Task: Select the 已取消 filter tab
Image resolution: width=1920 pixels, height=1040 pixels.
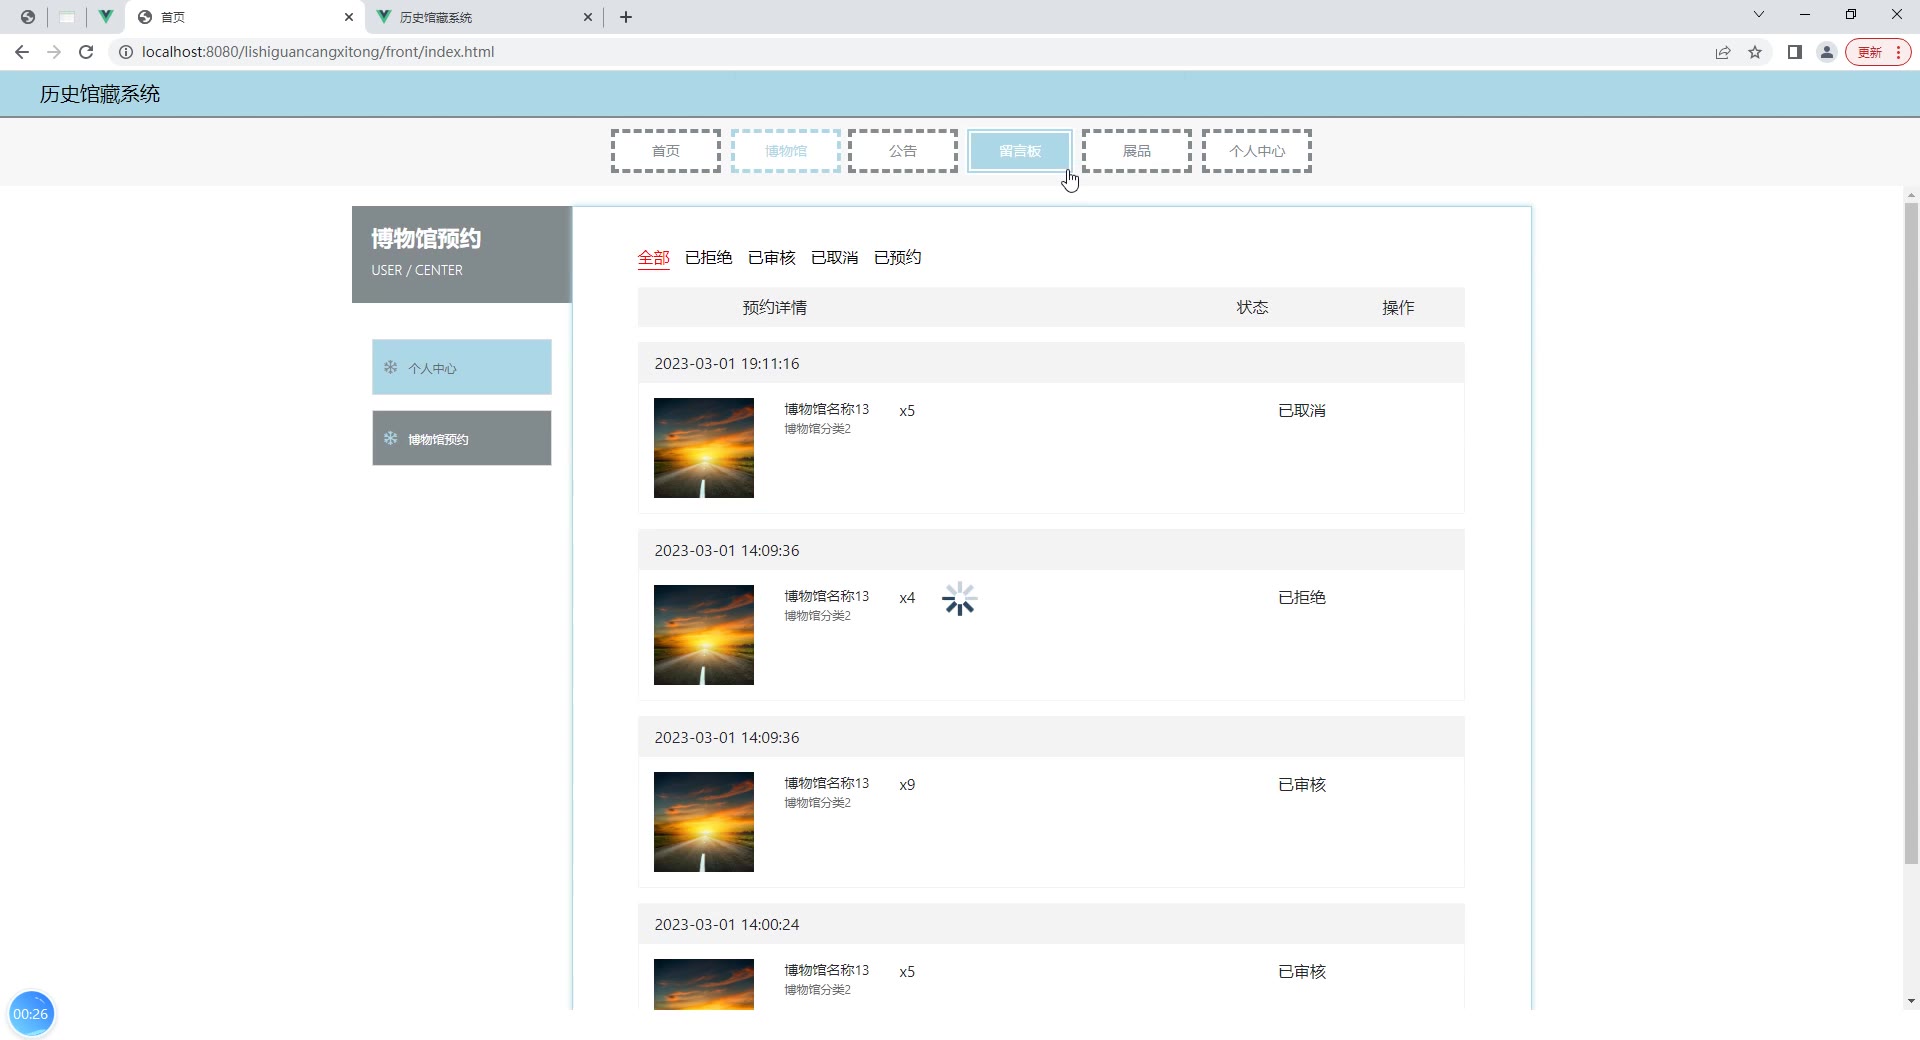Action: pos(835,258)
